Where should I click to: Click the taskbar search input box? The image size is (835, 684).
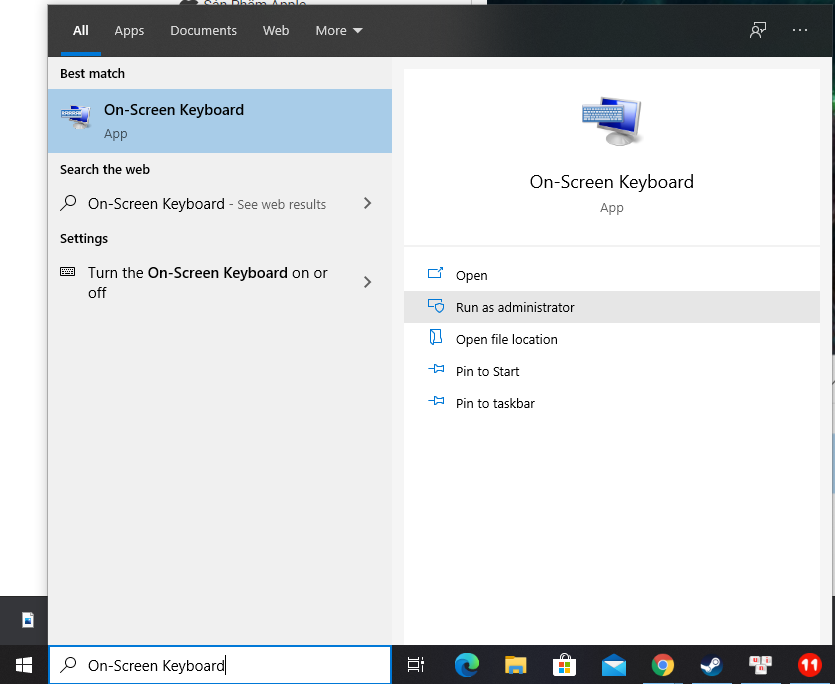pyautogui.click(x=220, y=665)
